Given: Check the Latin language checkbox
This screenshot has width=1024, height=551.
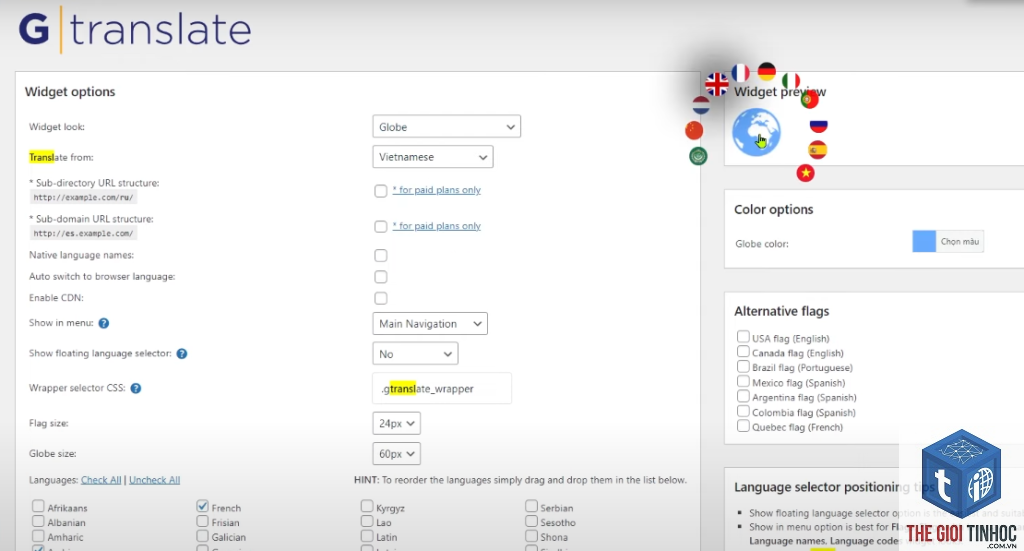Looking at the screenshot, I should click(367, 536).
